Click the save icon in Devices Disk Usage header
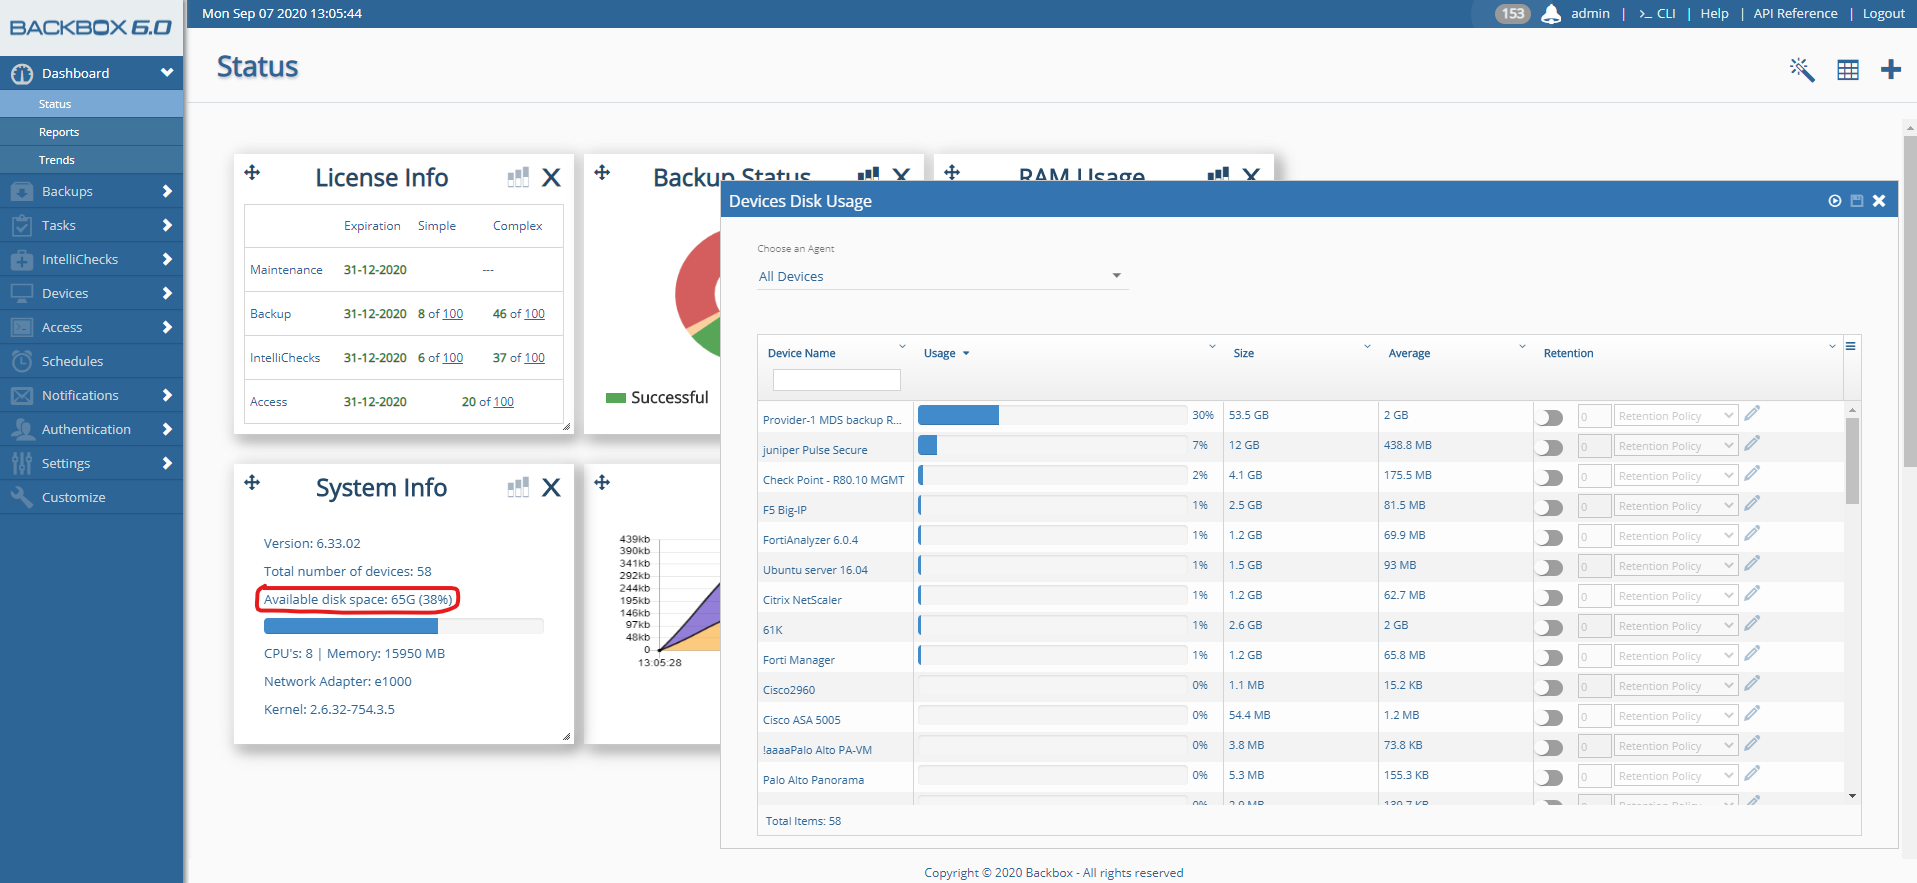The height and width of the screenshot is (883, 1917). [1857, 201]
